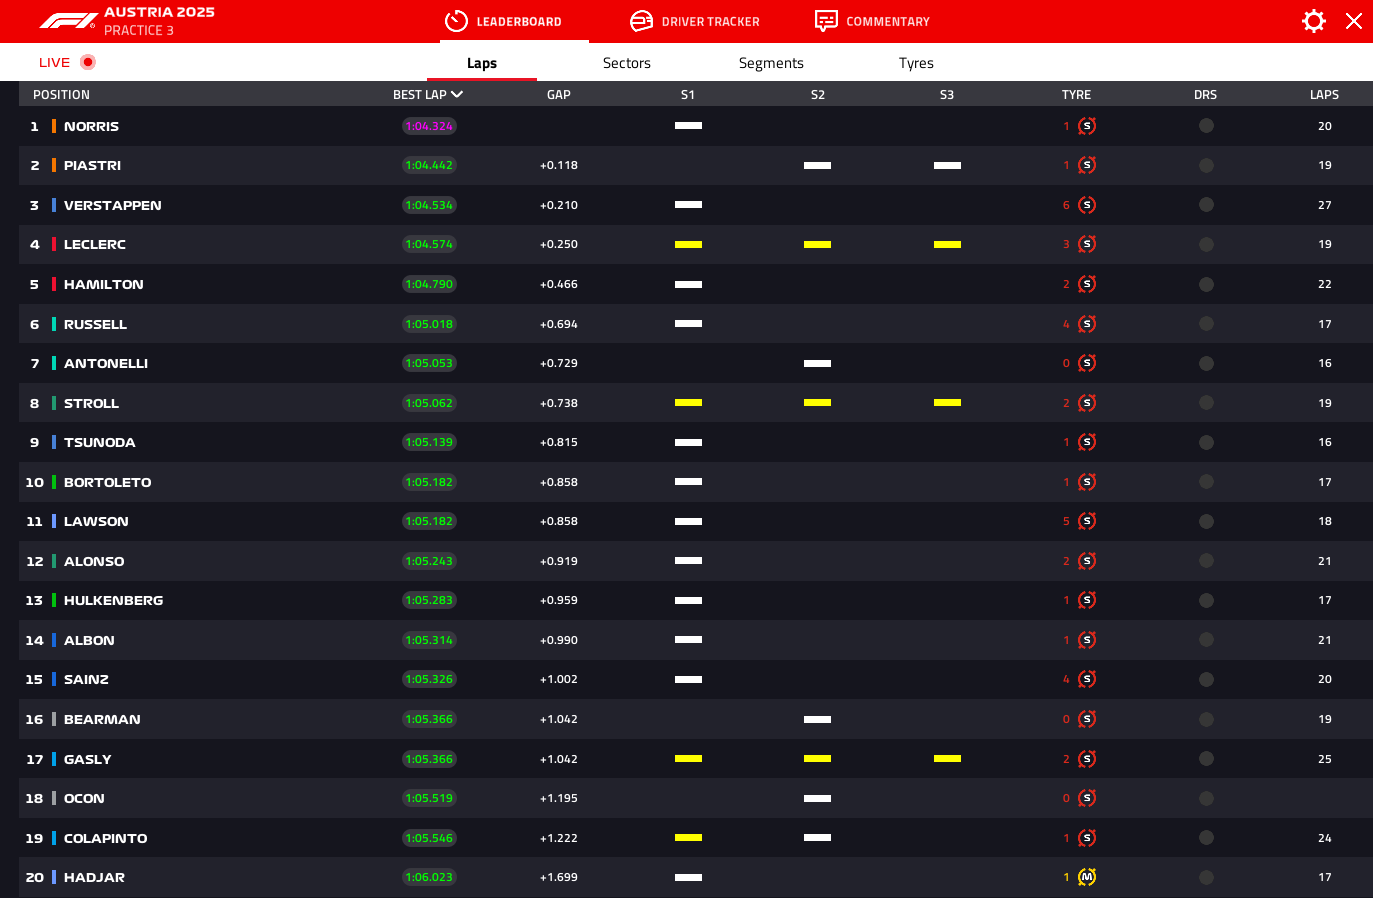Click the F1 logo
The height and width of the screenshot is (898, 1373).
pyautogui.click(x=68, y=21)
